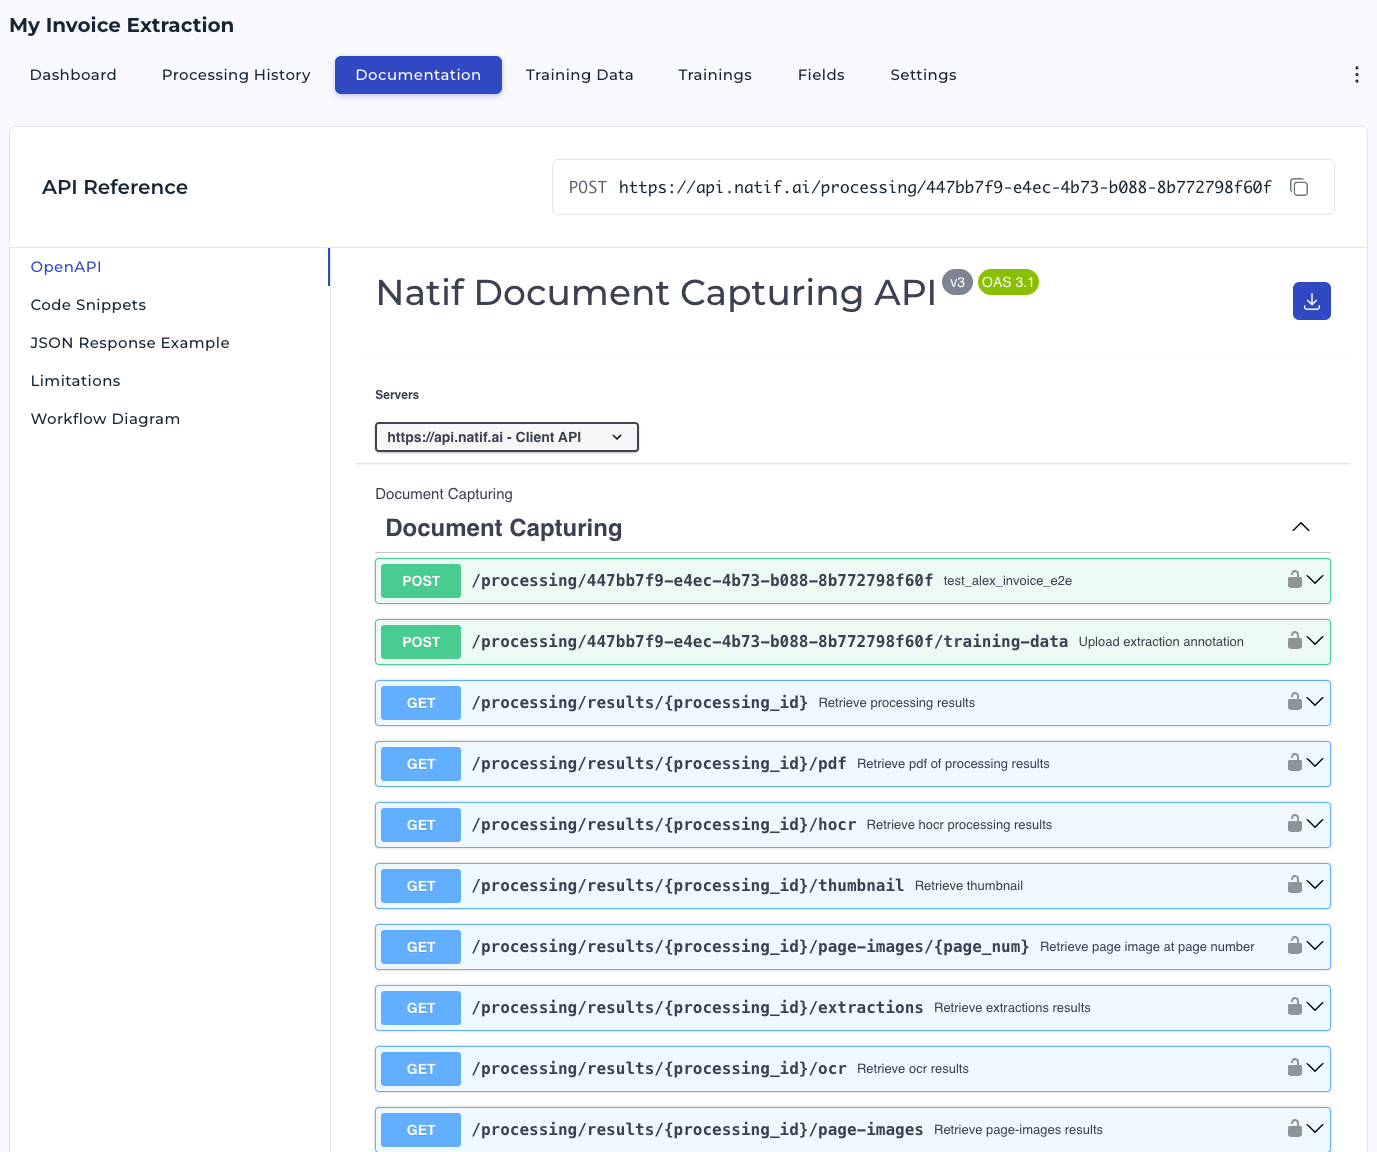Click GET button for Retrieve processing results
This screenshot has width=1377, height=1152.
click(421, 703)
